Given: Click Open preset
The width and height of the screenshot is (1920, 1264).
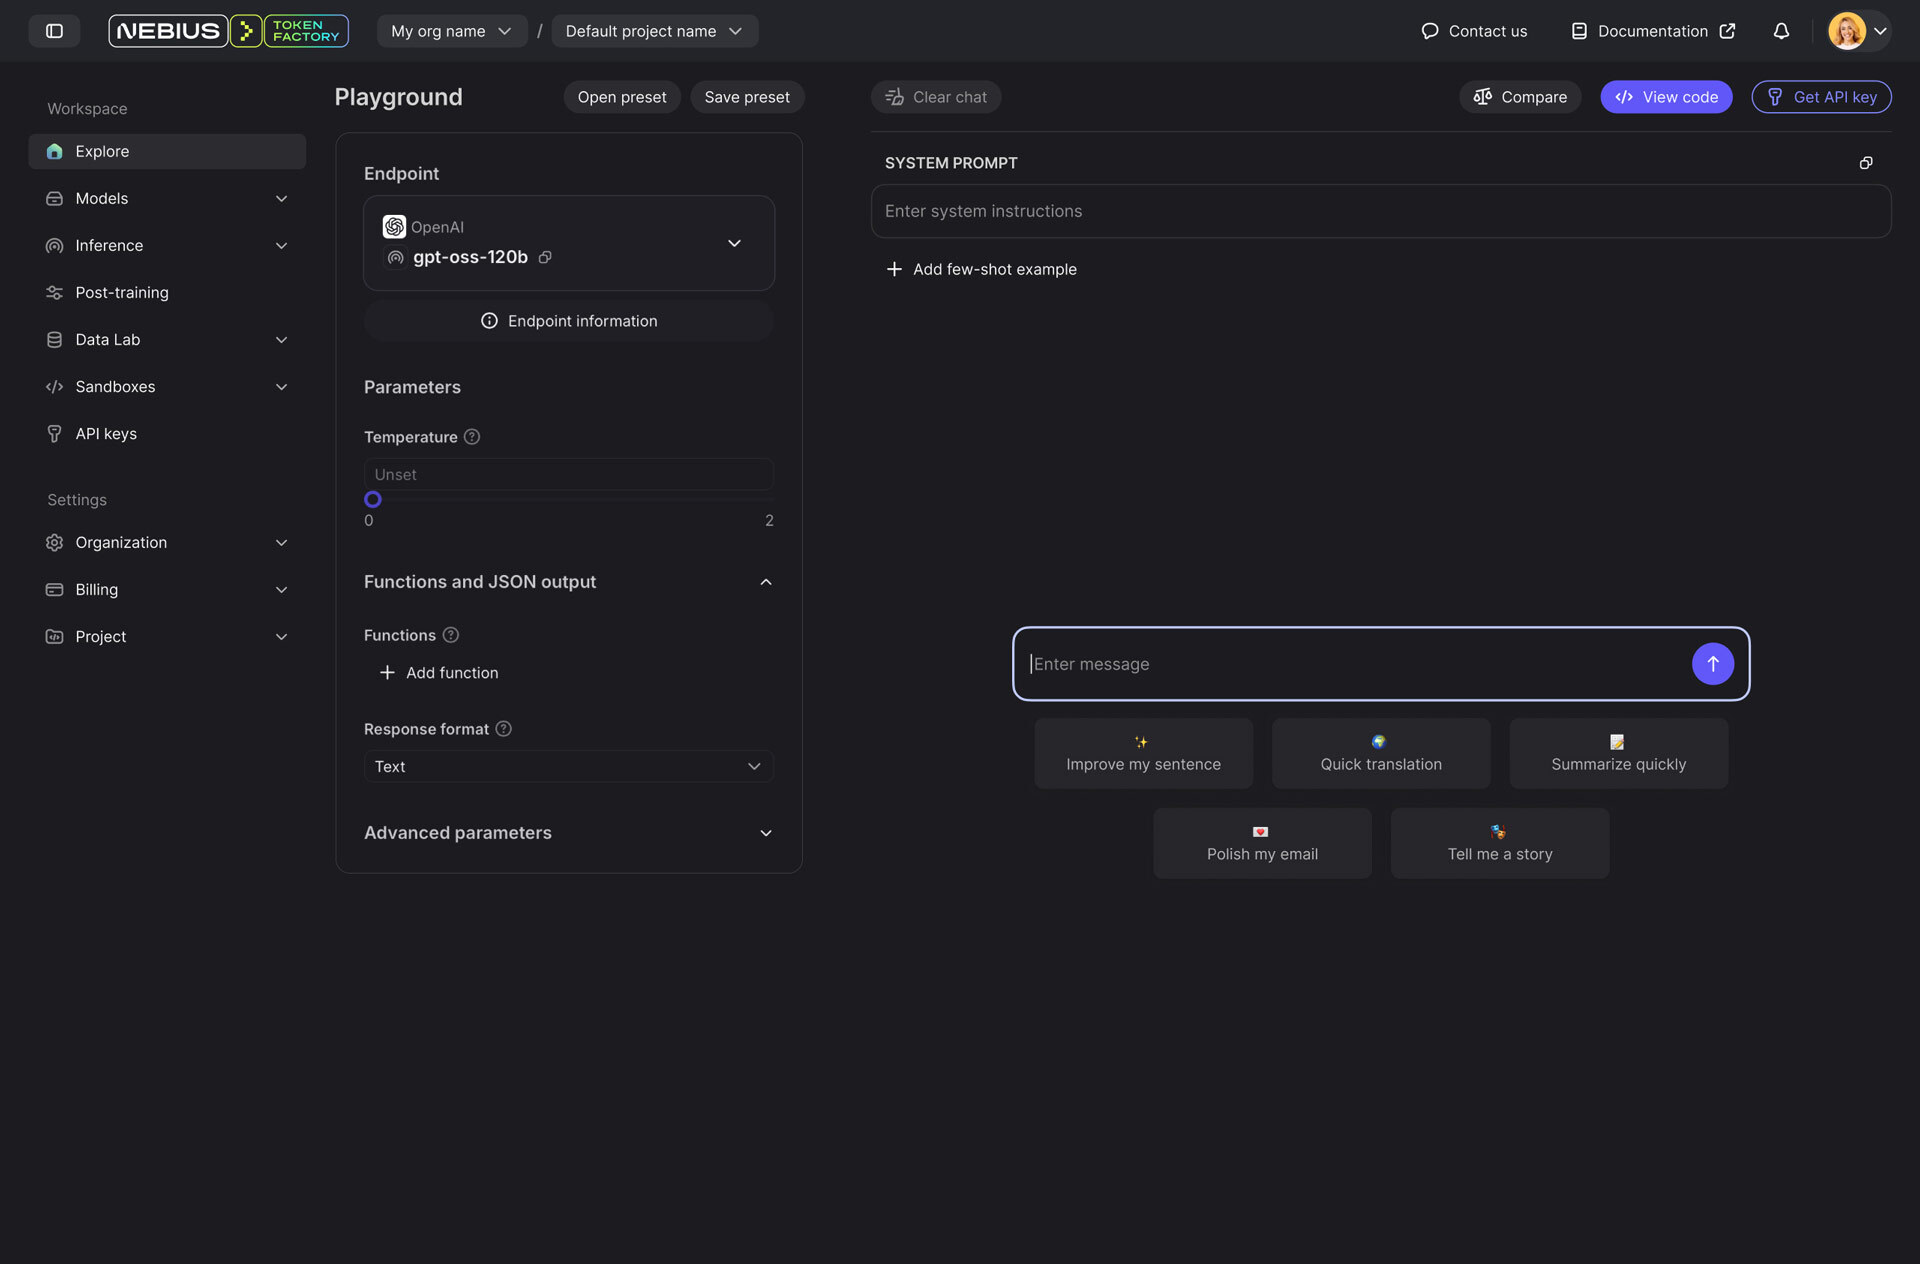Looking at the screenshot, I should click(x=622, y=97).
